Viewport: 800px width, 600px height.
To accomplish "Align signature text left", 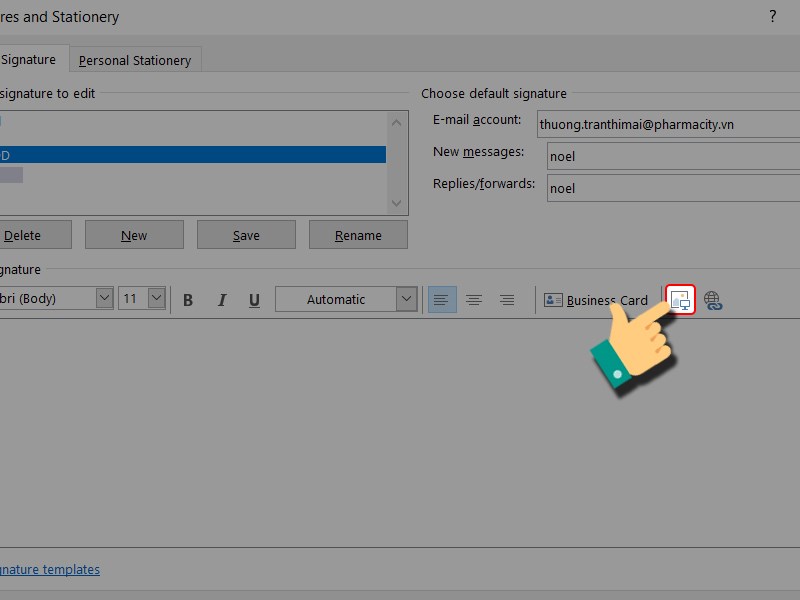I will (442, 299).
